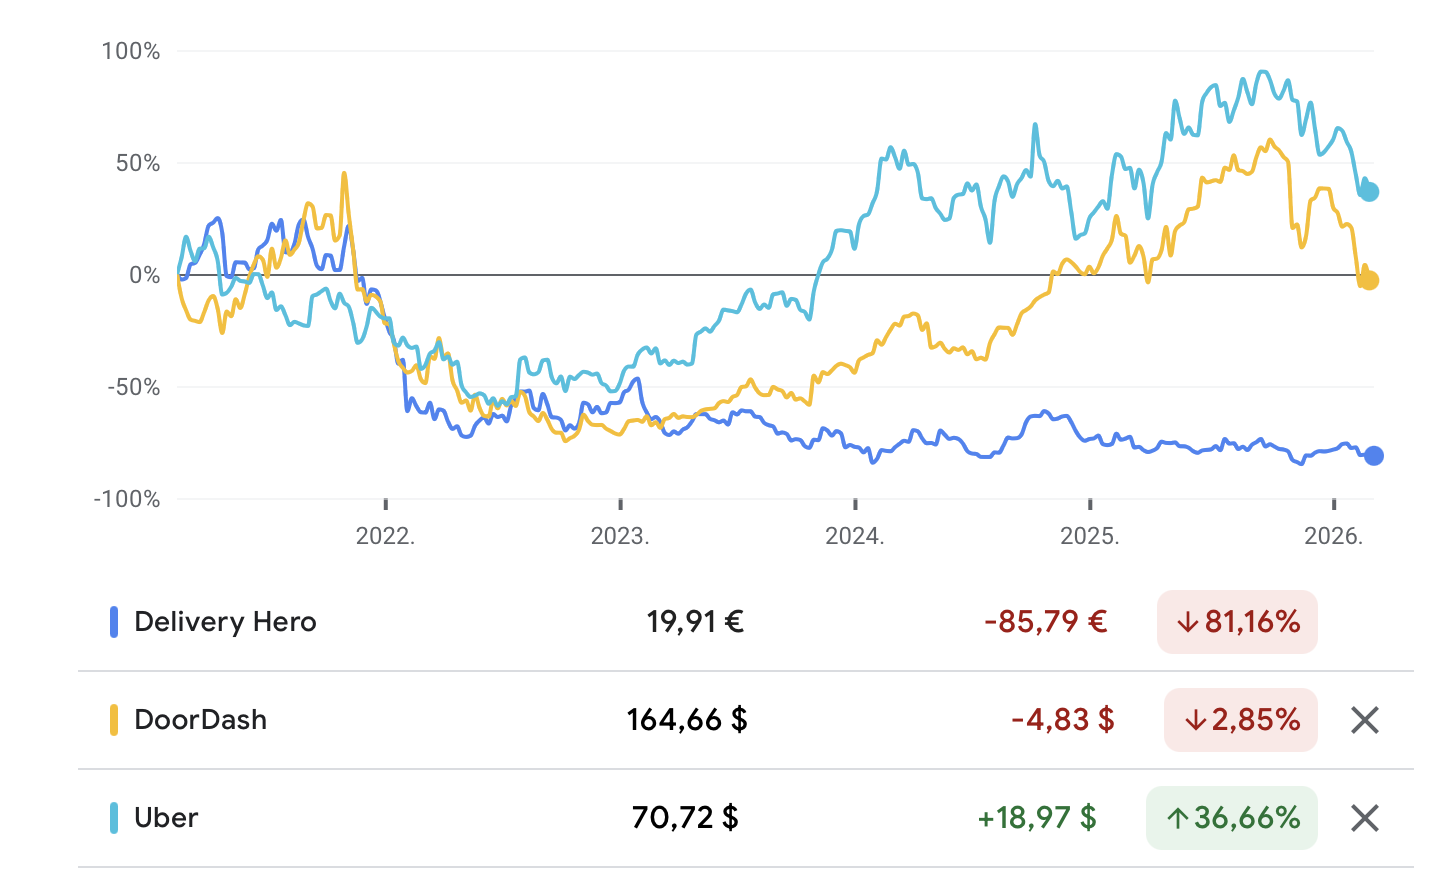Select the yellow endpoint dot on chart
The width and height of the screenshot is (1448, 894).
[1369, 281]
